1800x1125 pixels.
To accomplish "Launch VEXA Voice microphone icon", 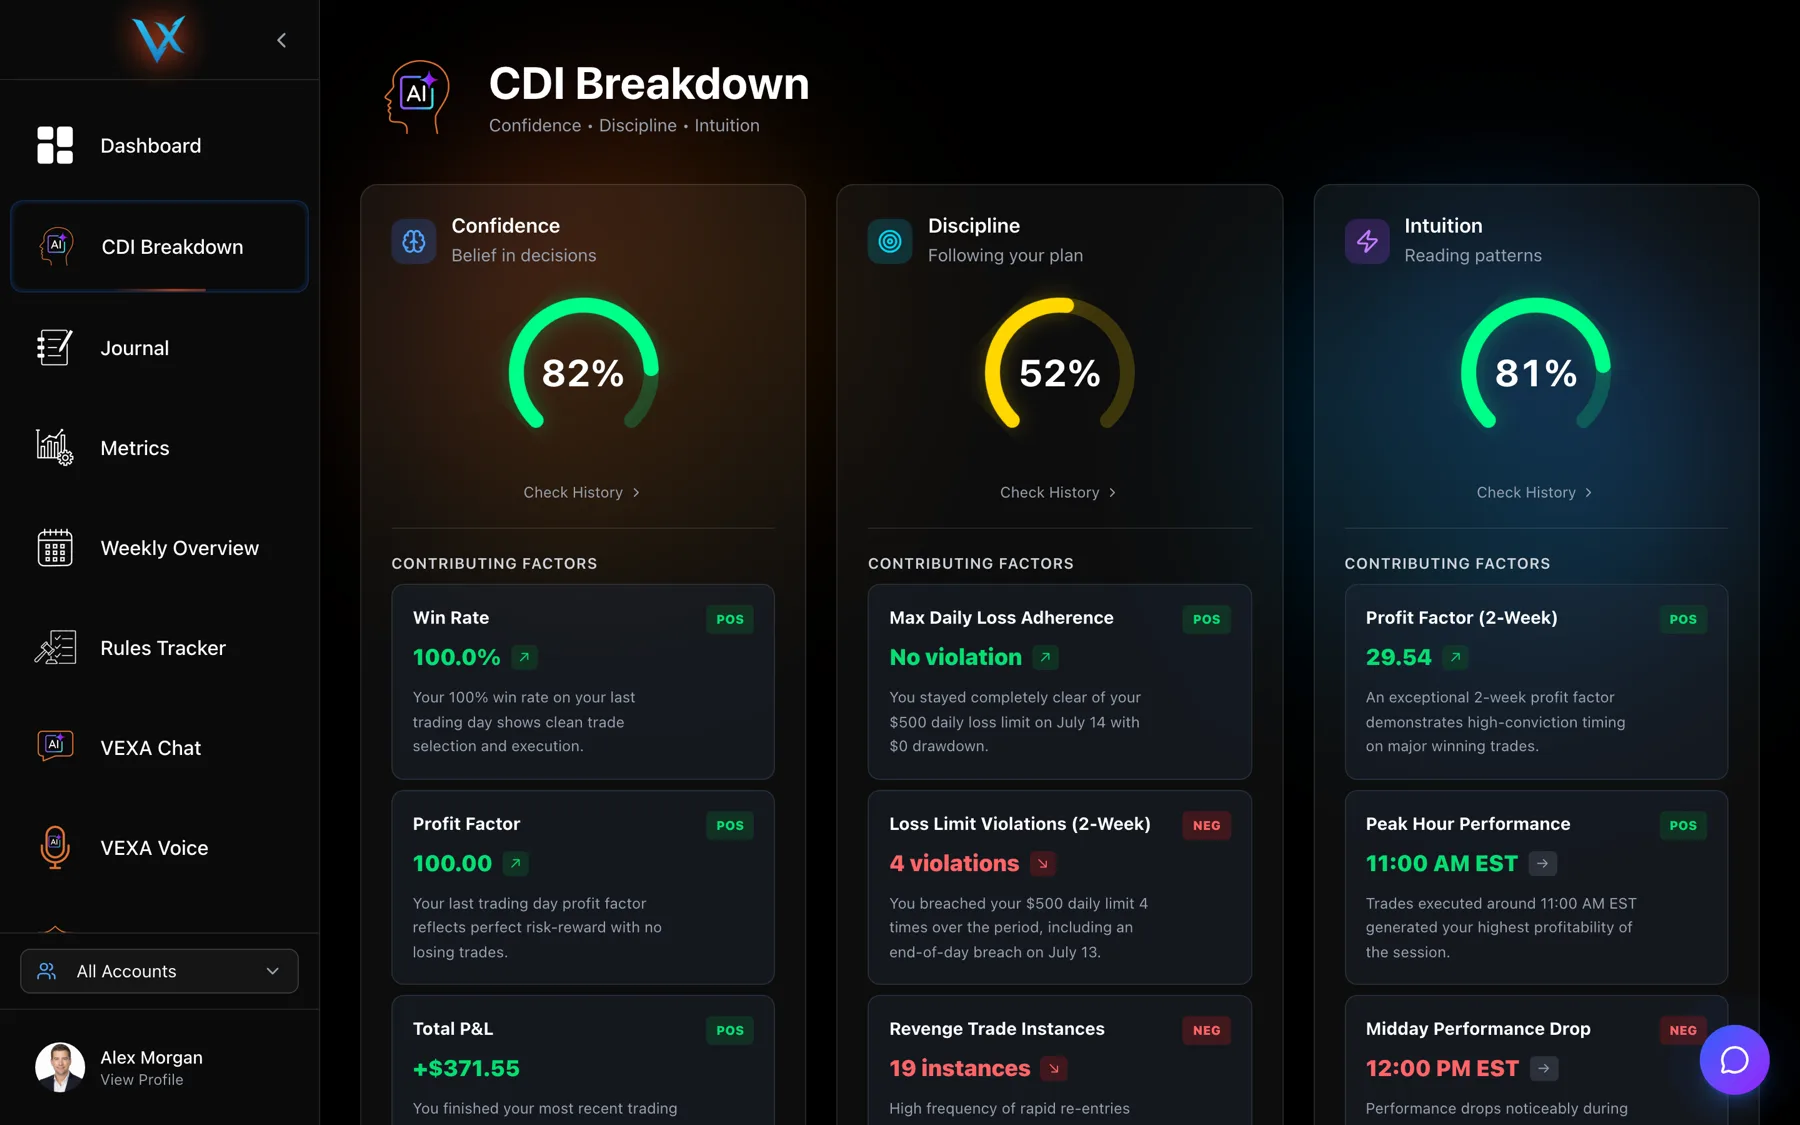I will [x=54, y=847].
